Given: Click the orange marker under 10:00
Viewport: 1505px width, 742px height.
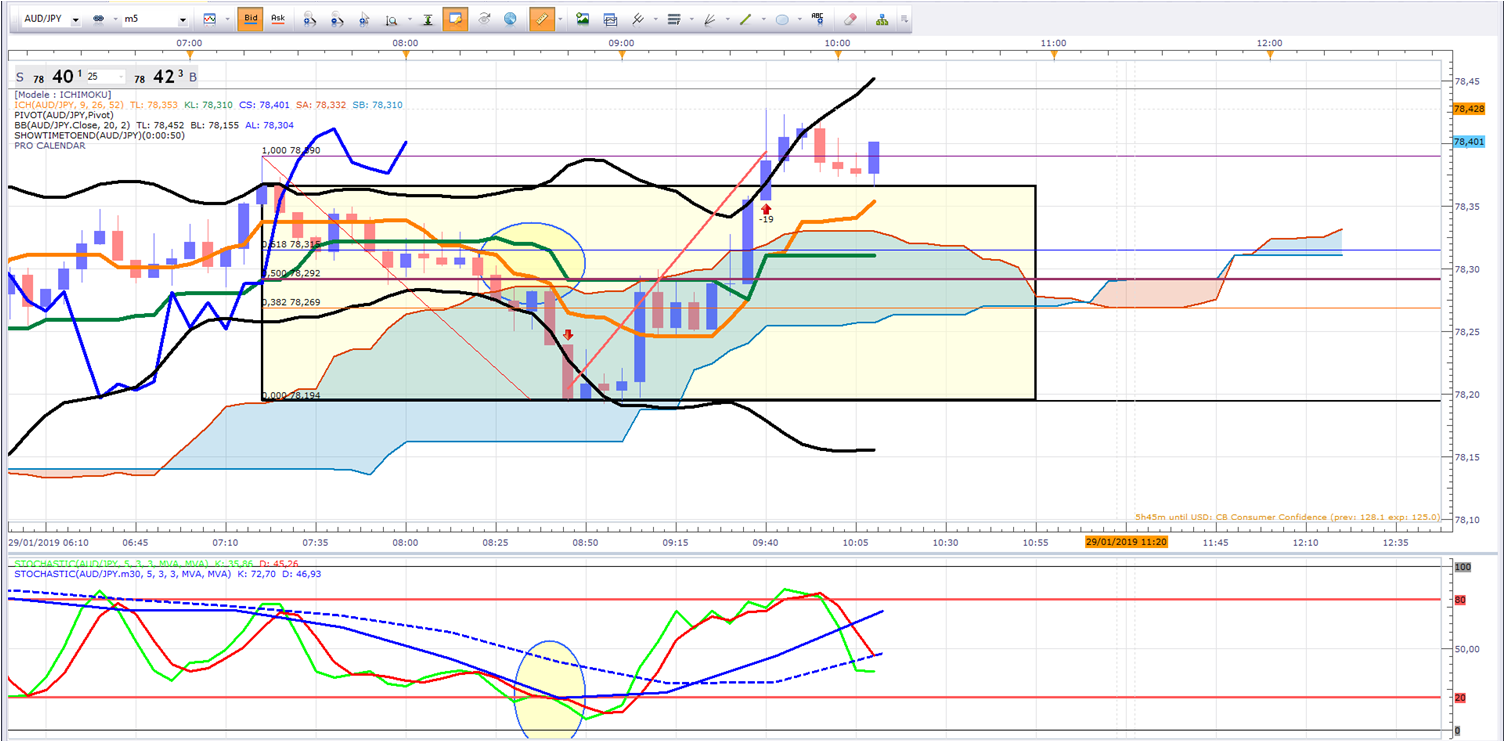Looking at the screenshot, I should point(838,55).
